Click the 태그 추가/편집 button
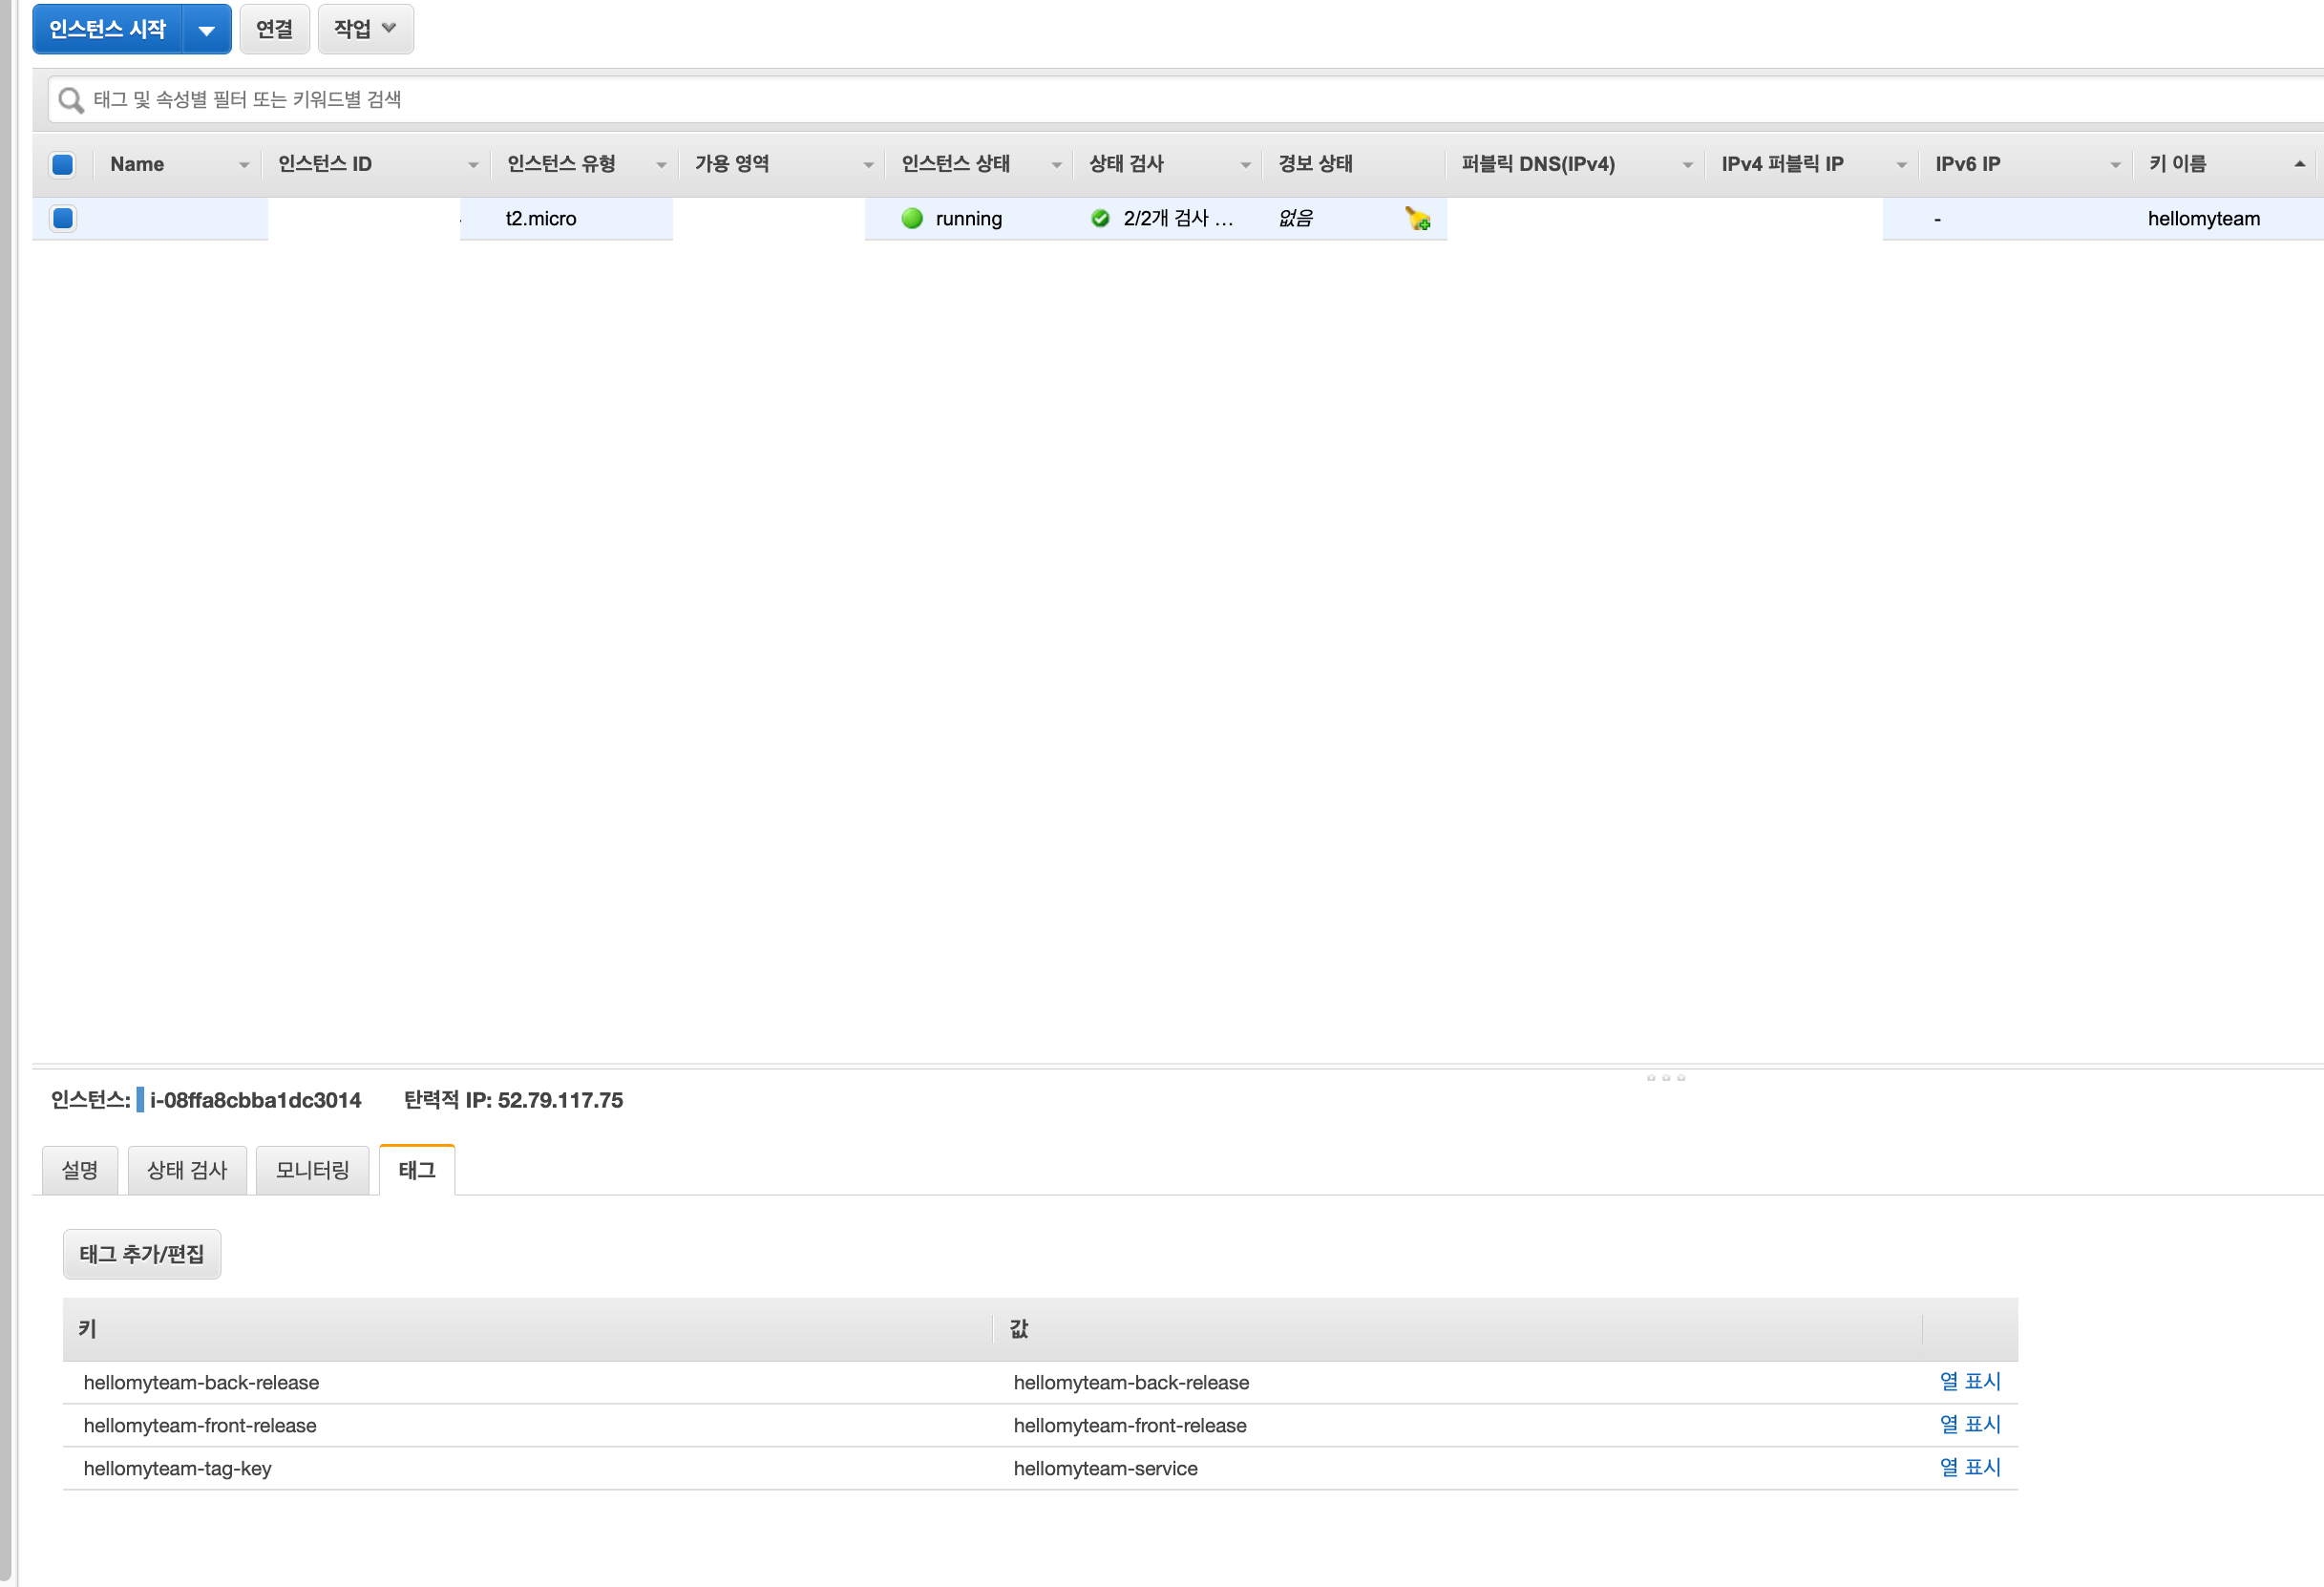This screenshot has width=2324, height=1587. 142,1254
